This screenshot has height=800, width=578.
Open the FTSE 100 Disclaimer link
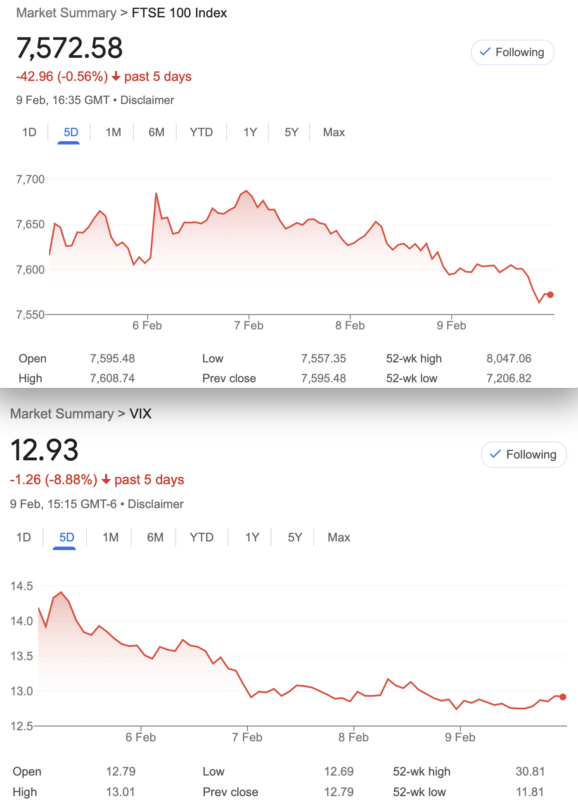click(147, 100)
